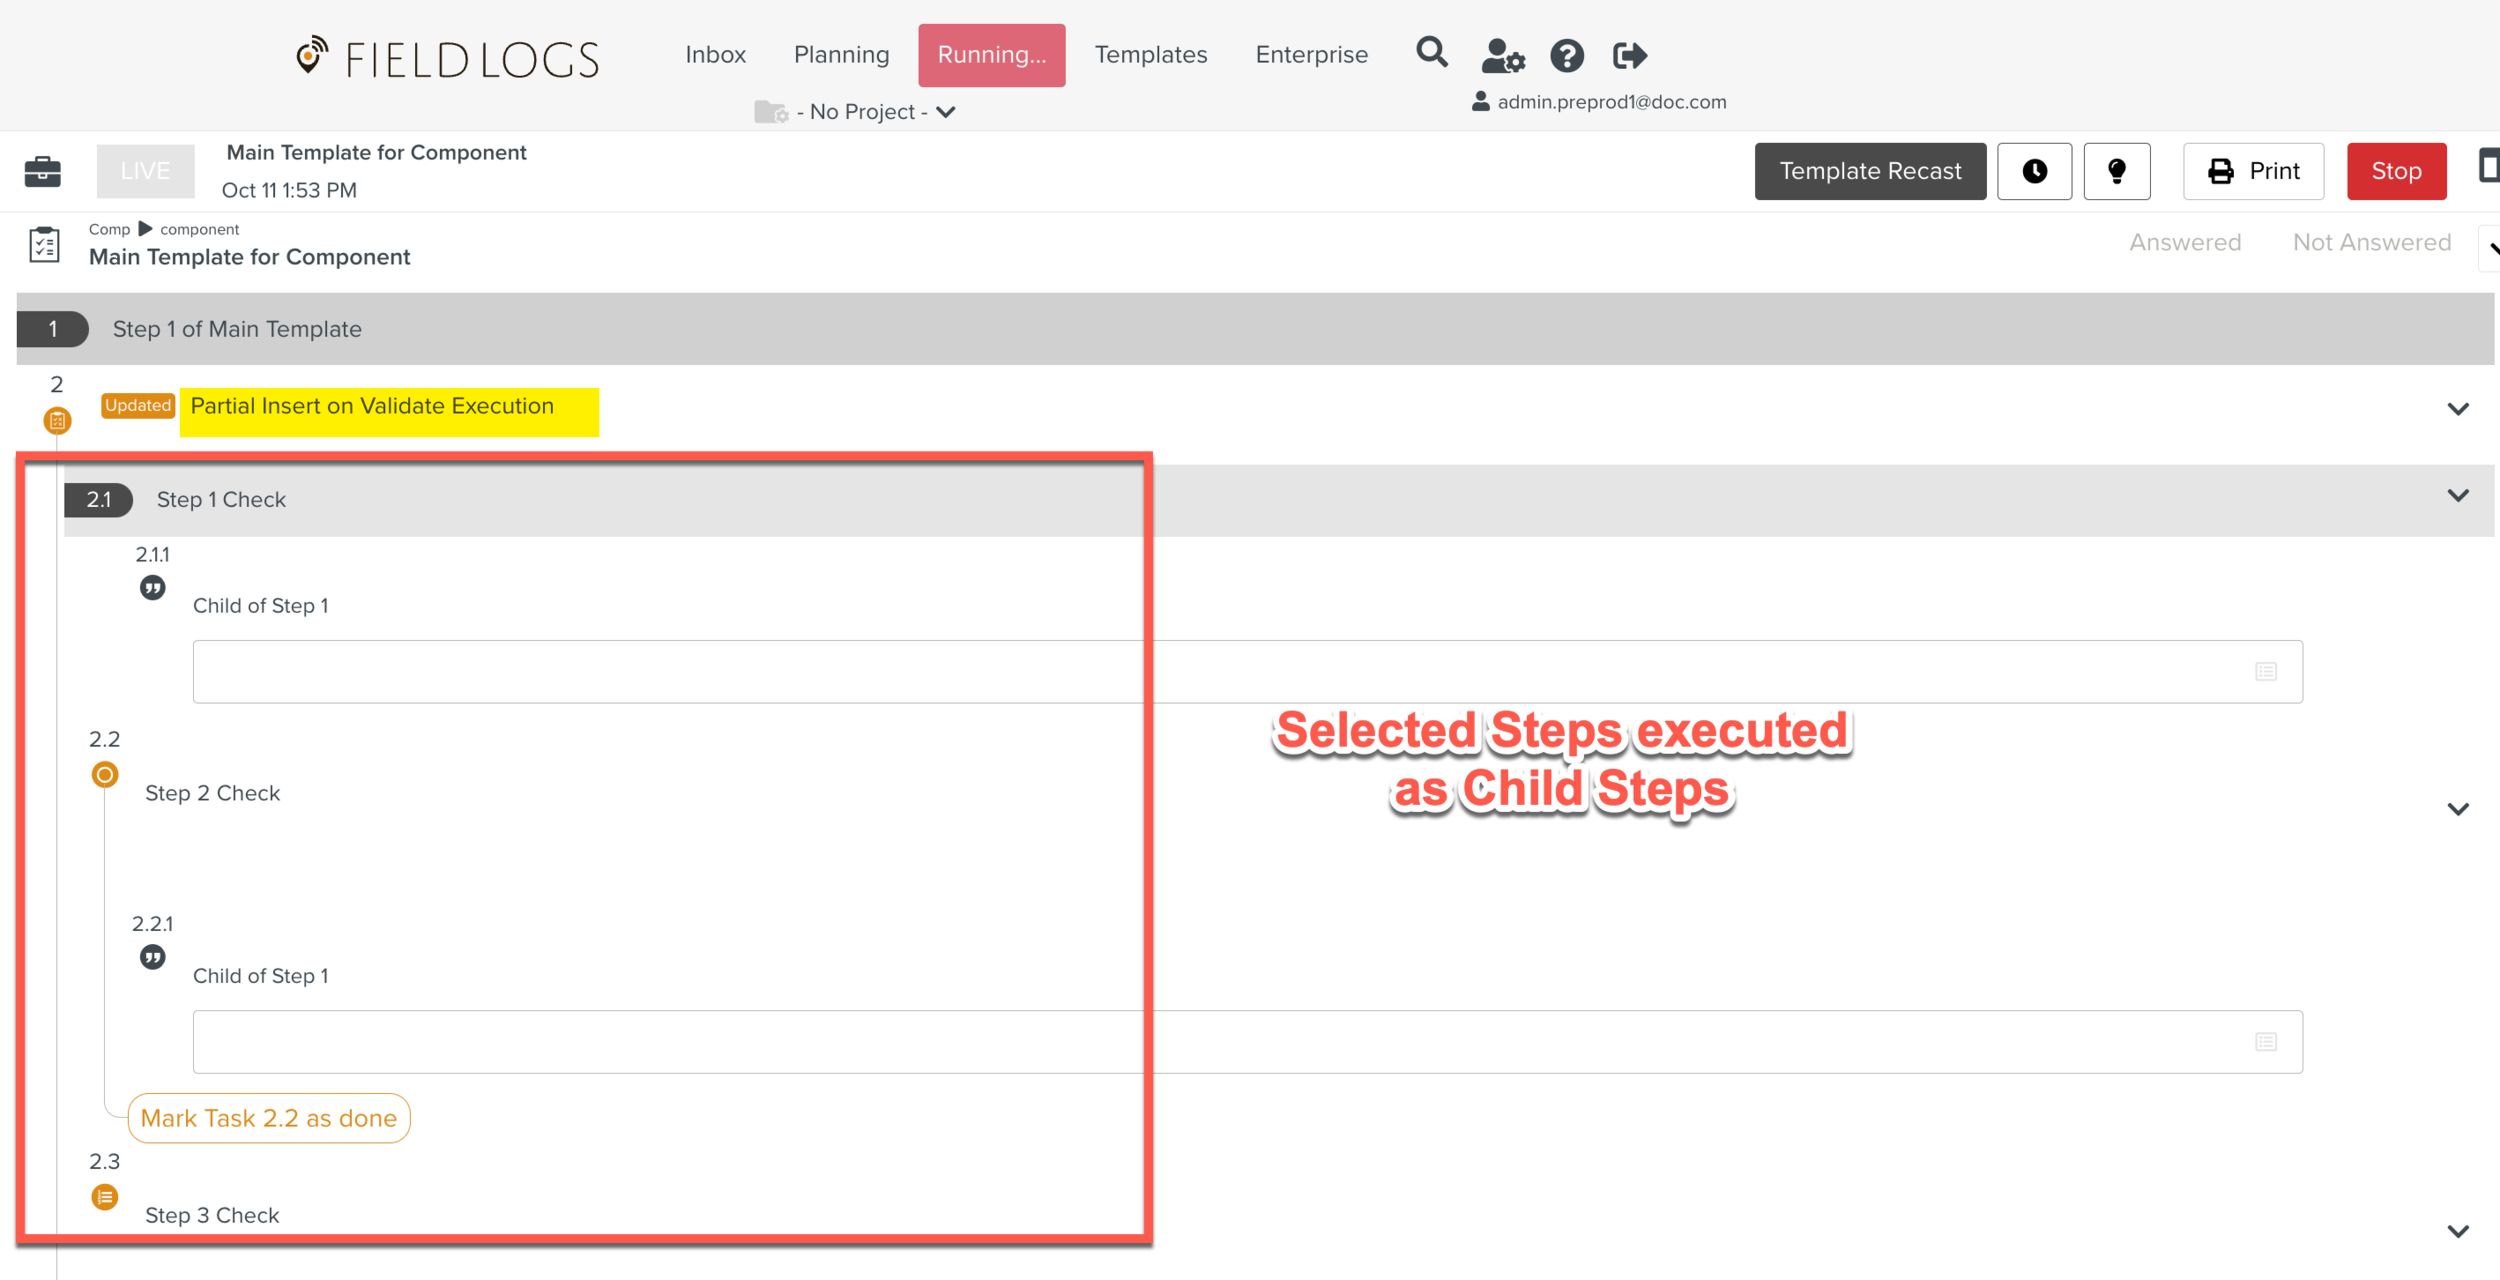Image resolution: width=2500 pixels, height=1280 pixels.
Task: Click Mark Task 2.2 as done
Action: click(x=269, y=1118)
